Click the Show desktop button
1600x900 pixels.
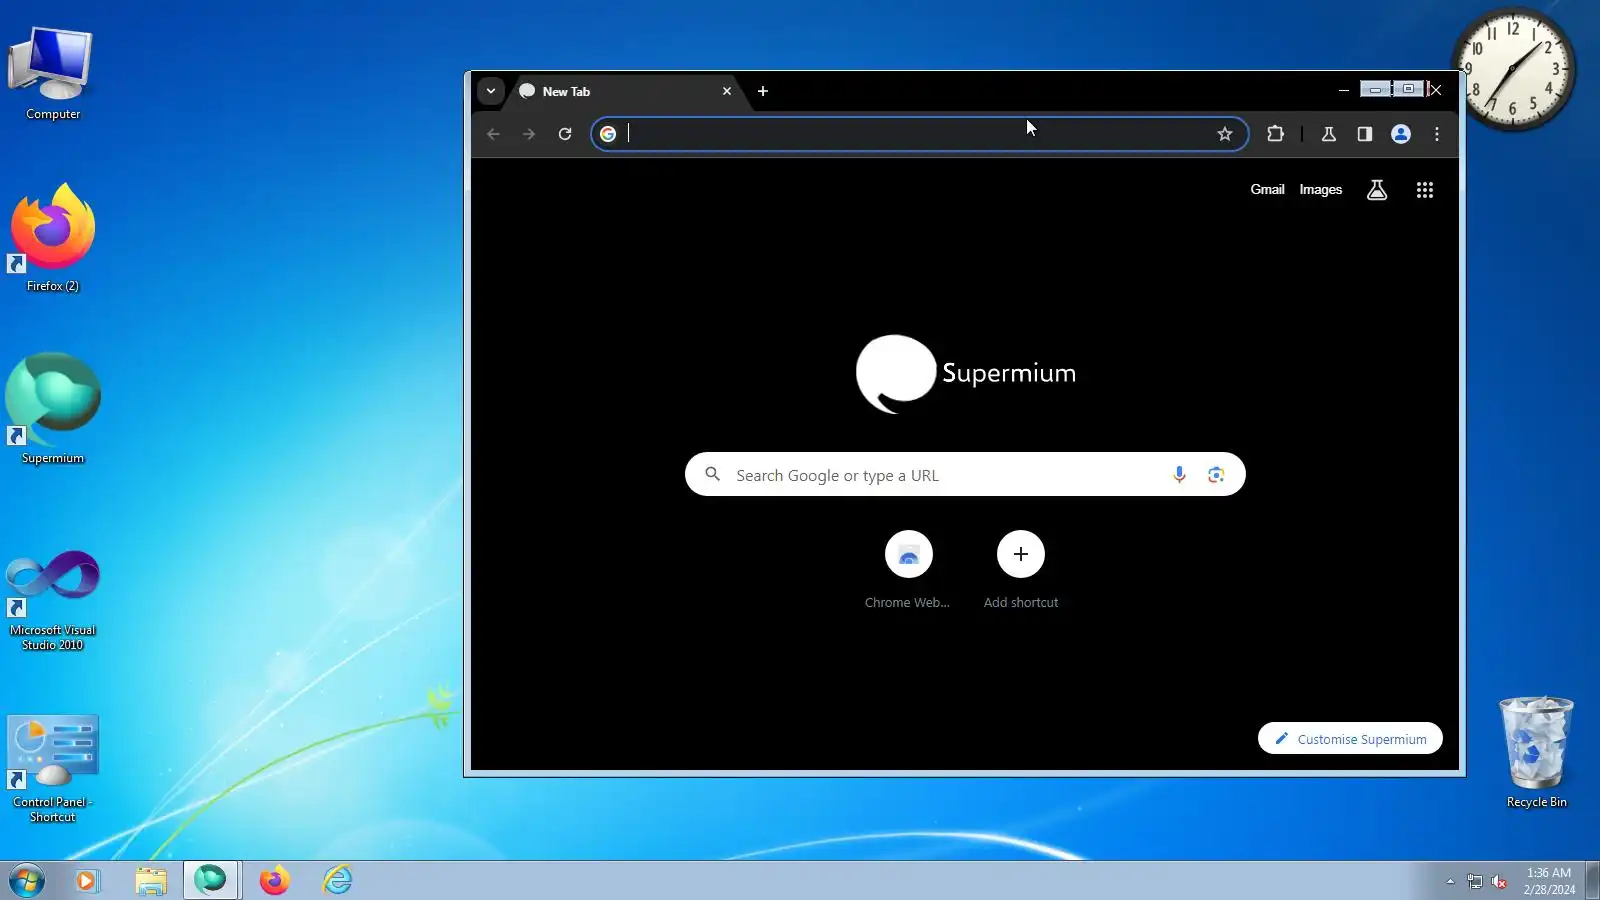(1592, 881)
